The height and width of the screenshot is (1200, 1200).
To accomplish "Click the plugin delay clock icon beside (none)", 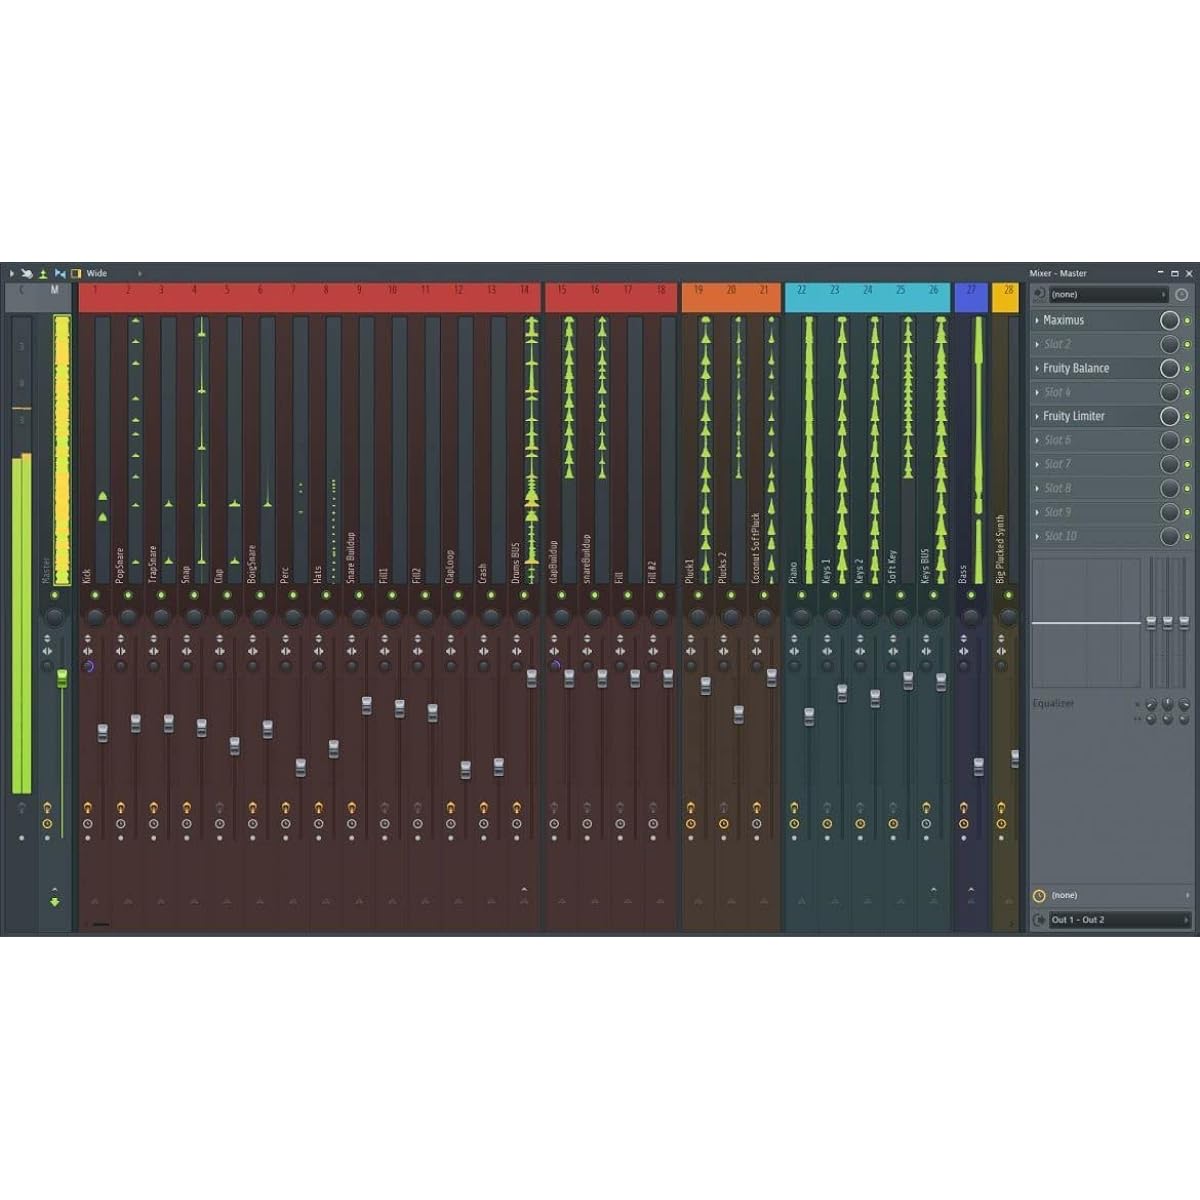I will click(1039, 896).
